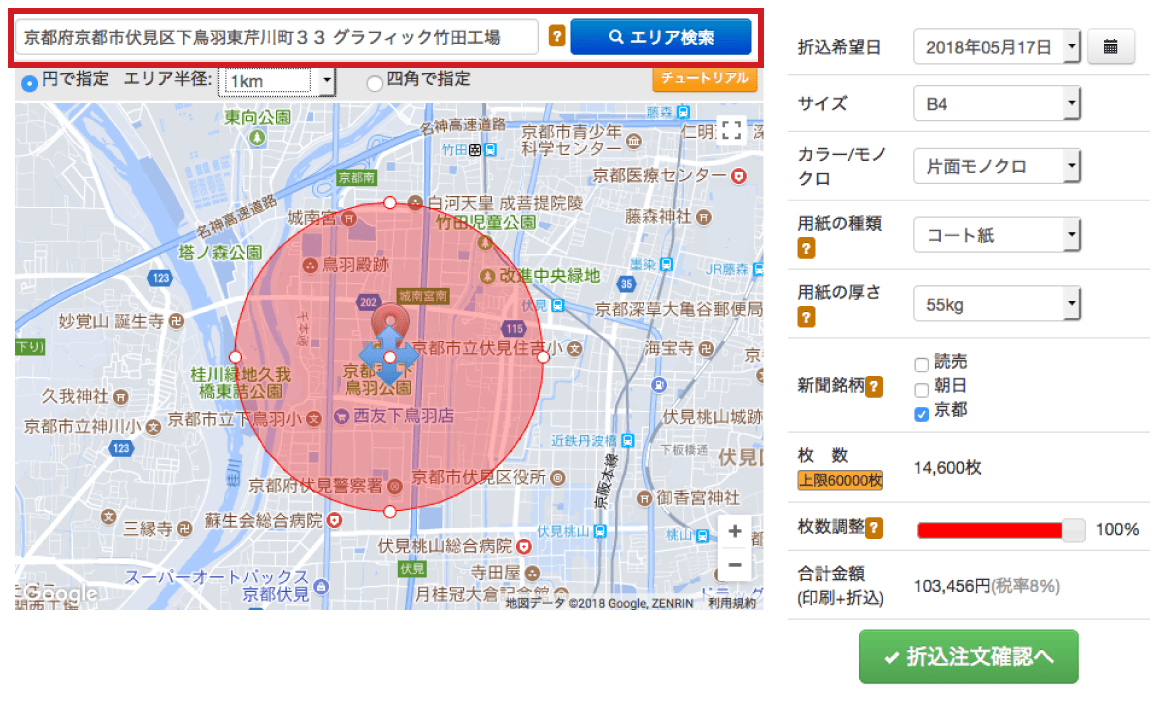Open the サイズ B4 dropdown
The width and height of the screenshot is (1160, 702).
click(x=996, y=103)
